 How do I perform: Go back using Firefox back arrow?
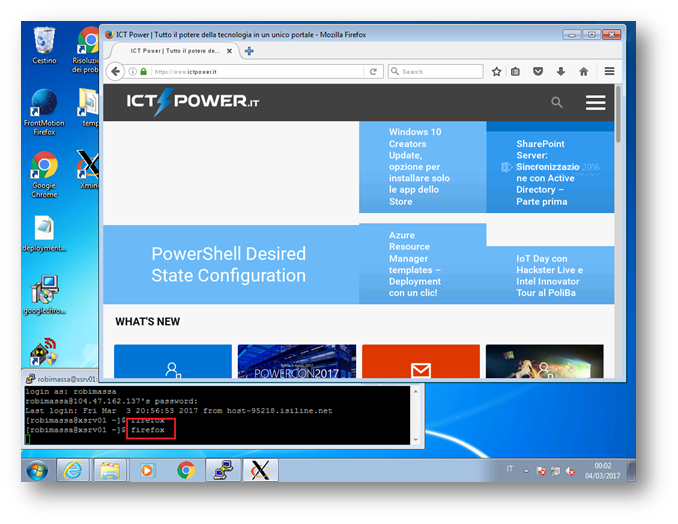[115, 71]
